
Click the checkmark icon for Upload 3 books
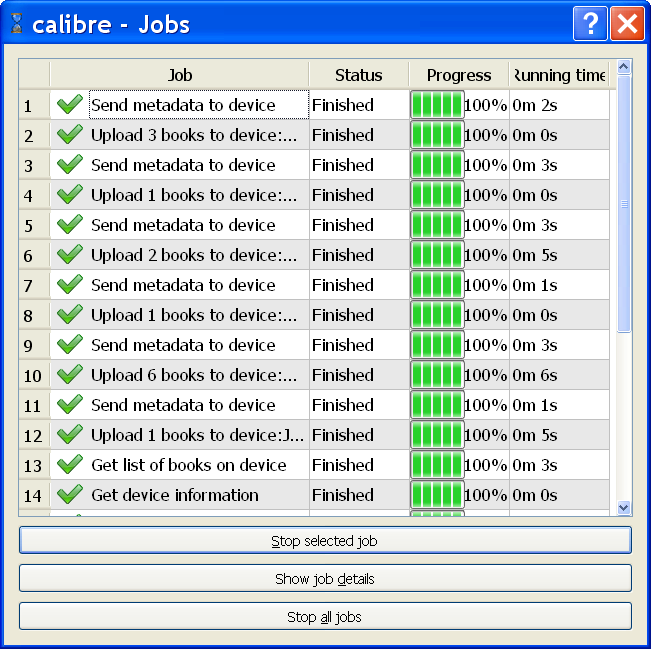[x=70, y=134]
